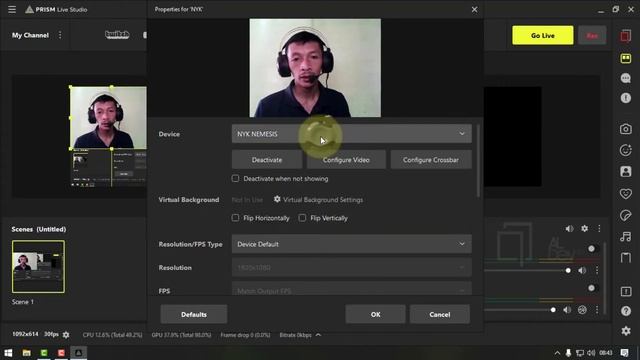Expand the Bitrate stats chevron
Viewport: 640px width, 360px height.
[x=318, y=335]
